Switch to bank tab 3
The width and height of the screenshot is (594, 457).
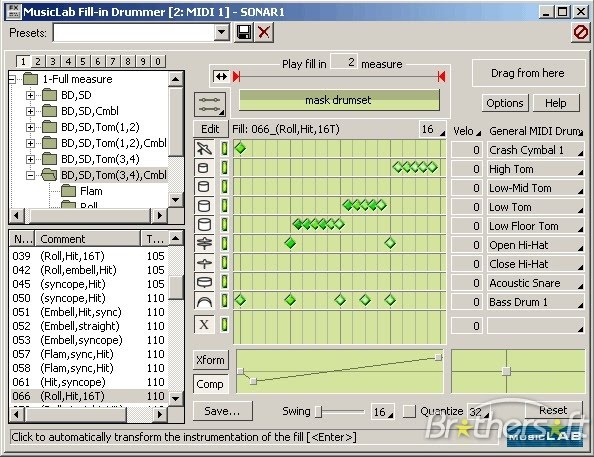click(x=53, y=61)
